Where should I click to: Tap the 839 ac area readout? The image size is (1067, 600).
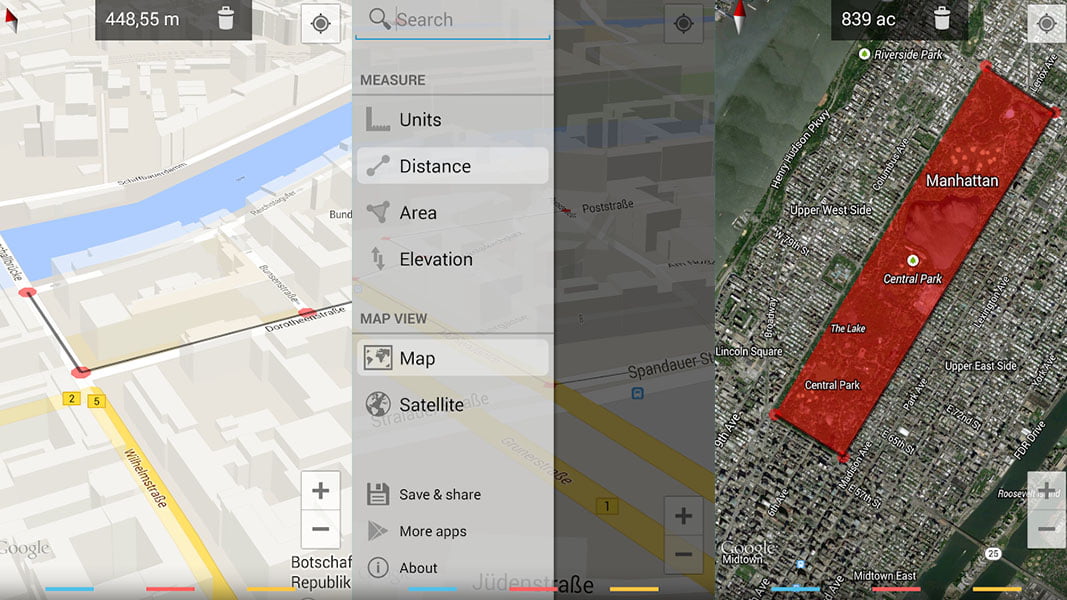coord(868,19)
